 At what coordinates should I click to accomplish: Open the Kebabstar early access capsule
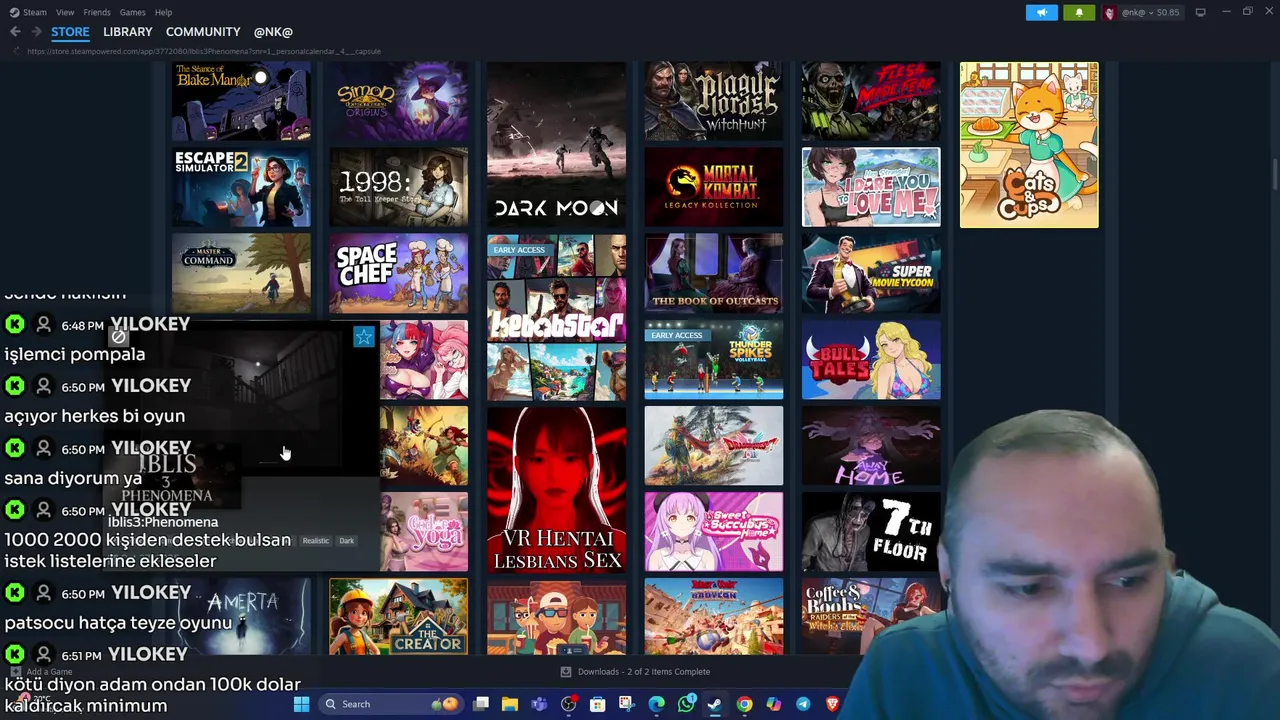556,317
